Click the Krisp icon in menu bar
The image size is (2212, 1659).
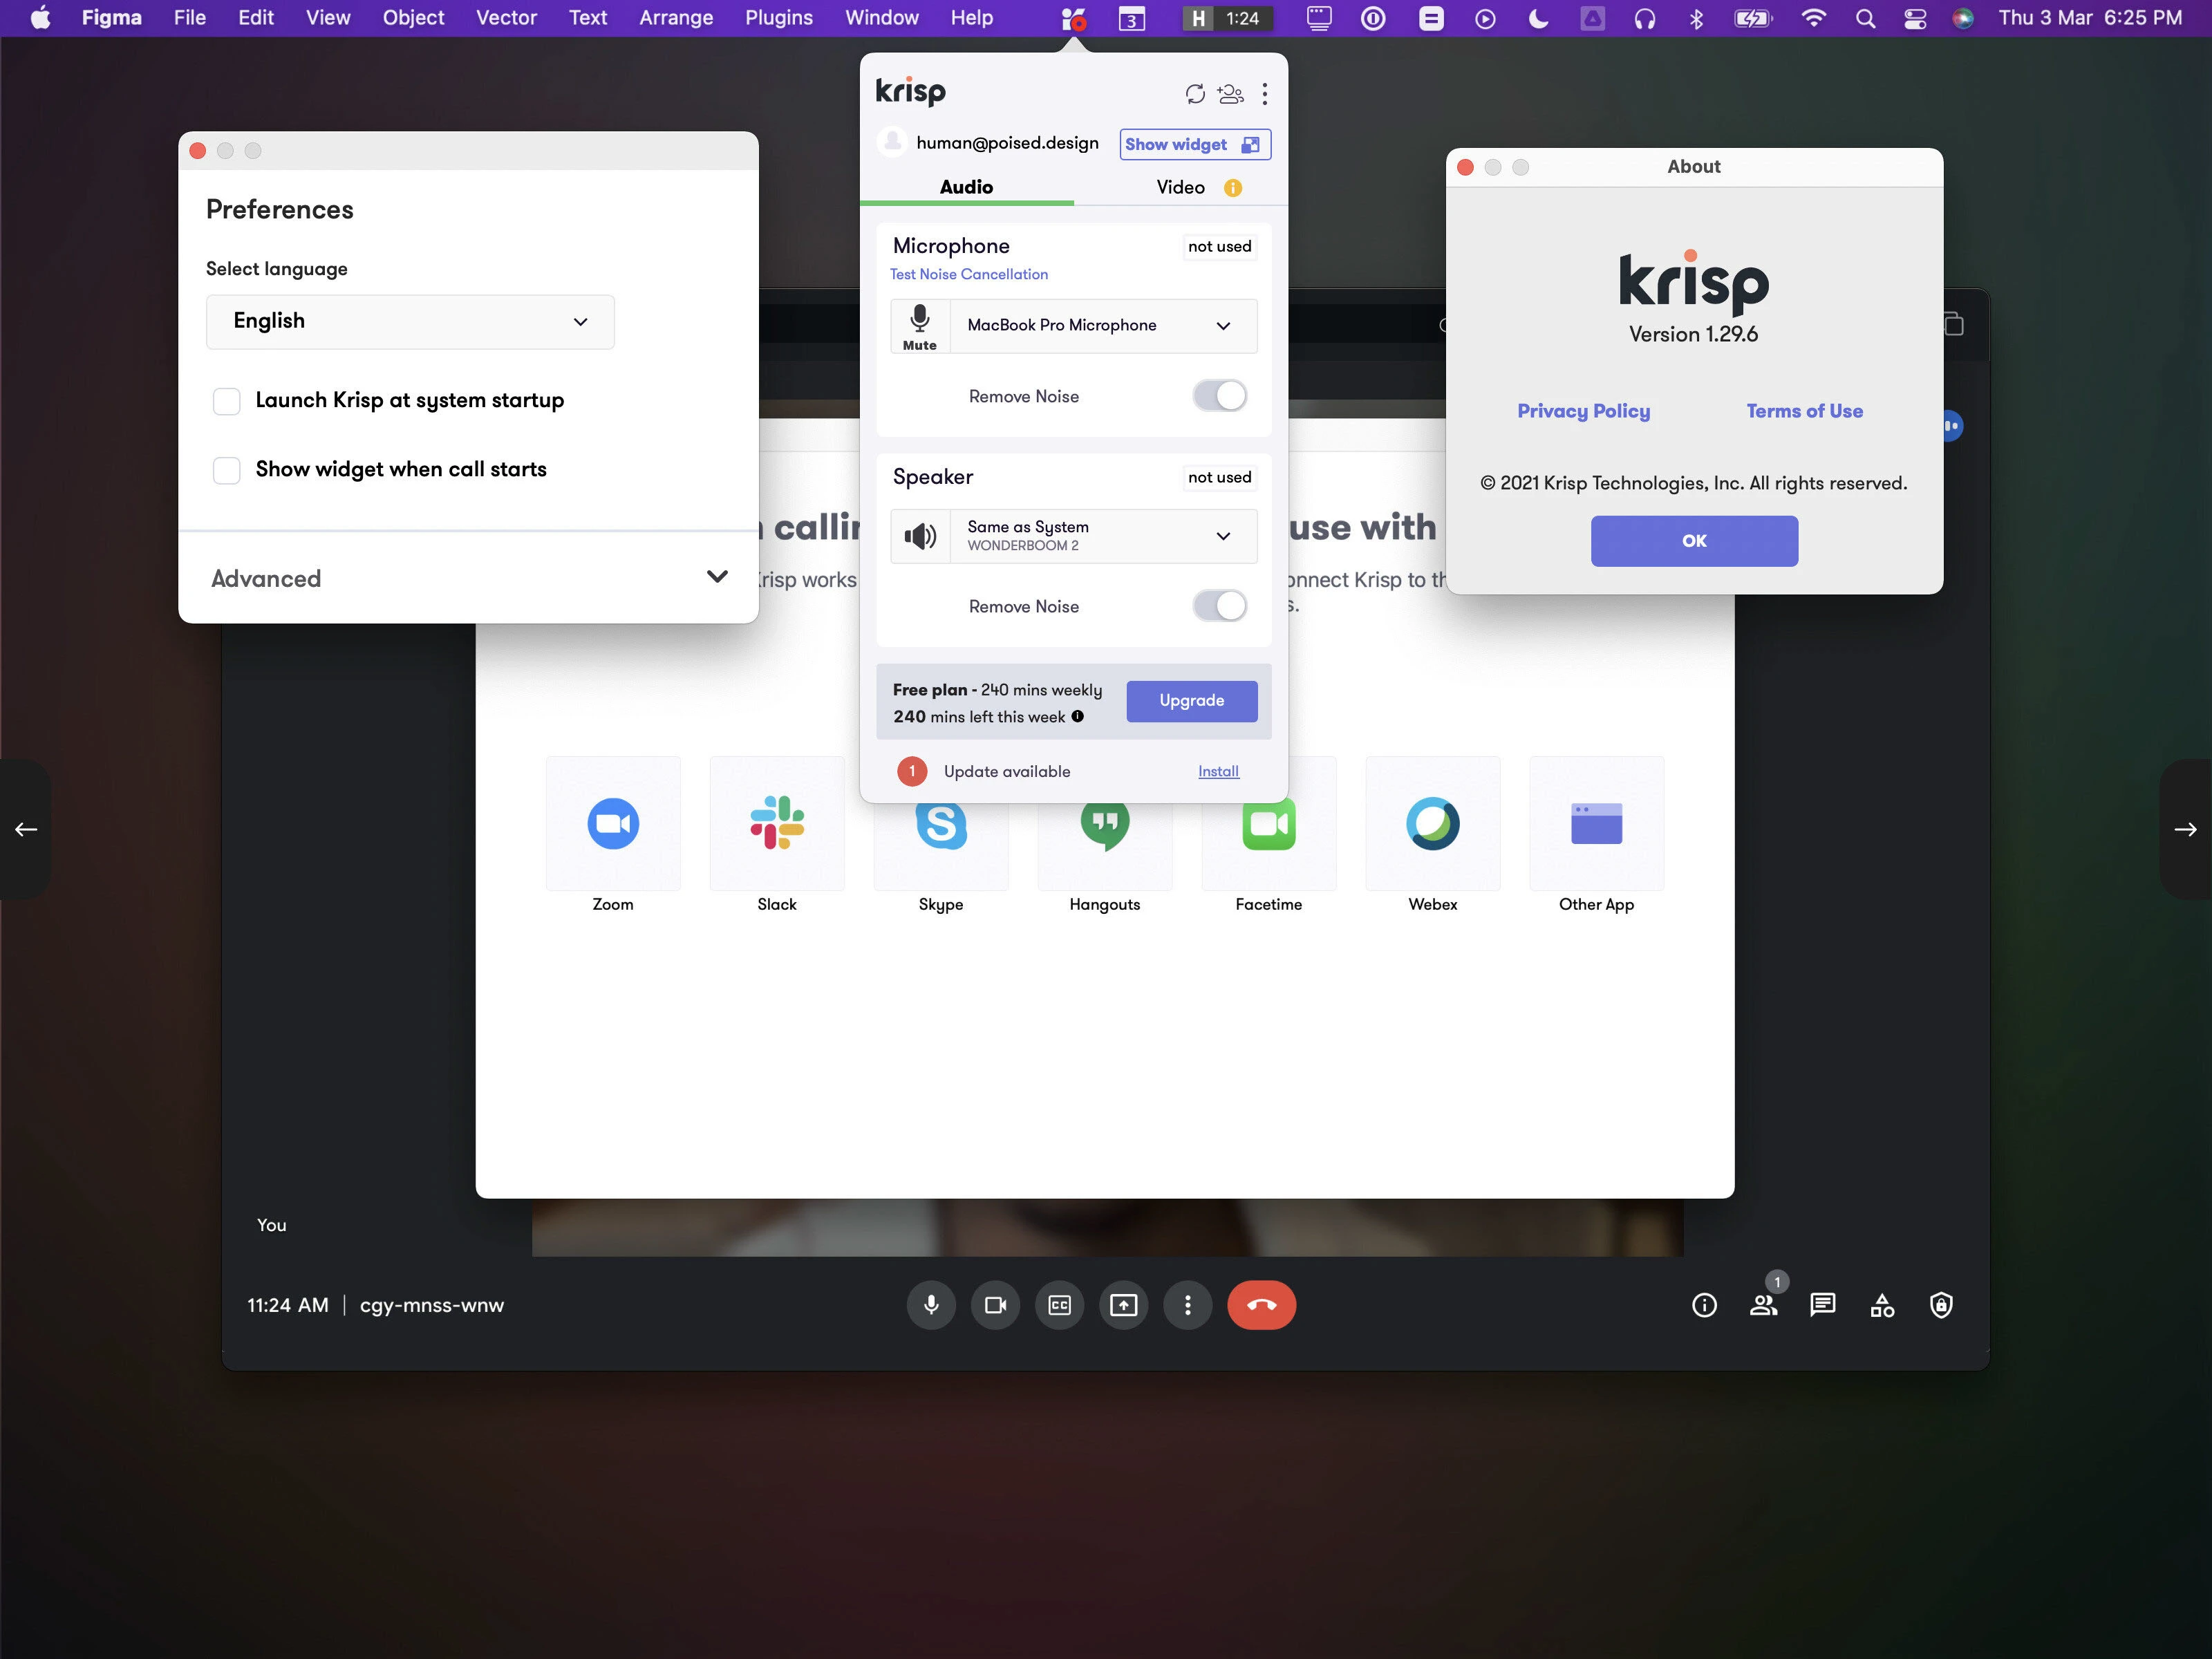point(1073,18)
